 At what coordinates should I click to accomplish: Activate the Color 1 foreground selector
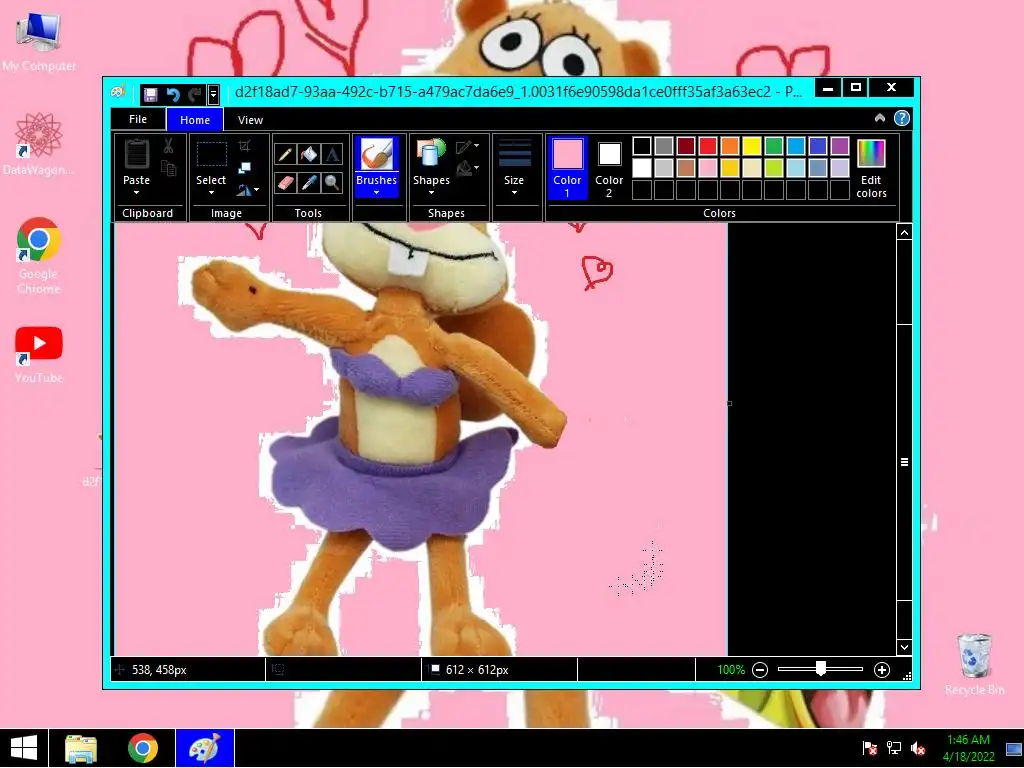[567, 168]
